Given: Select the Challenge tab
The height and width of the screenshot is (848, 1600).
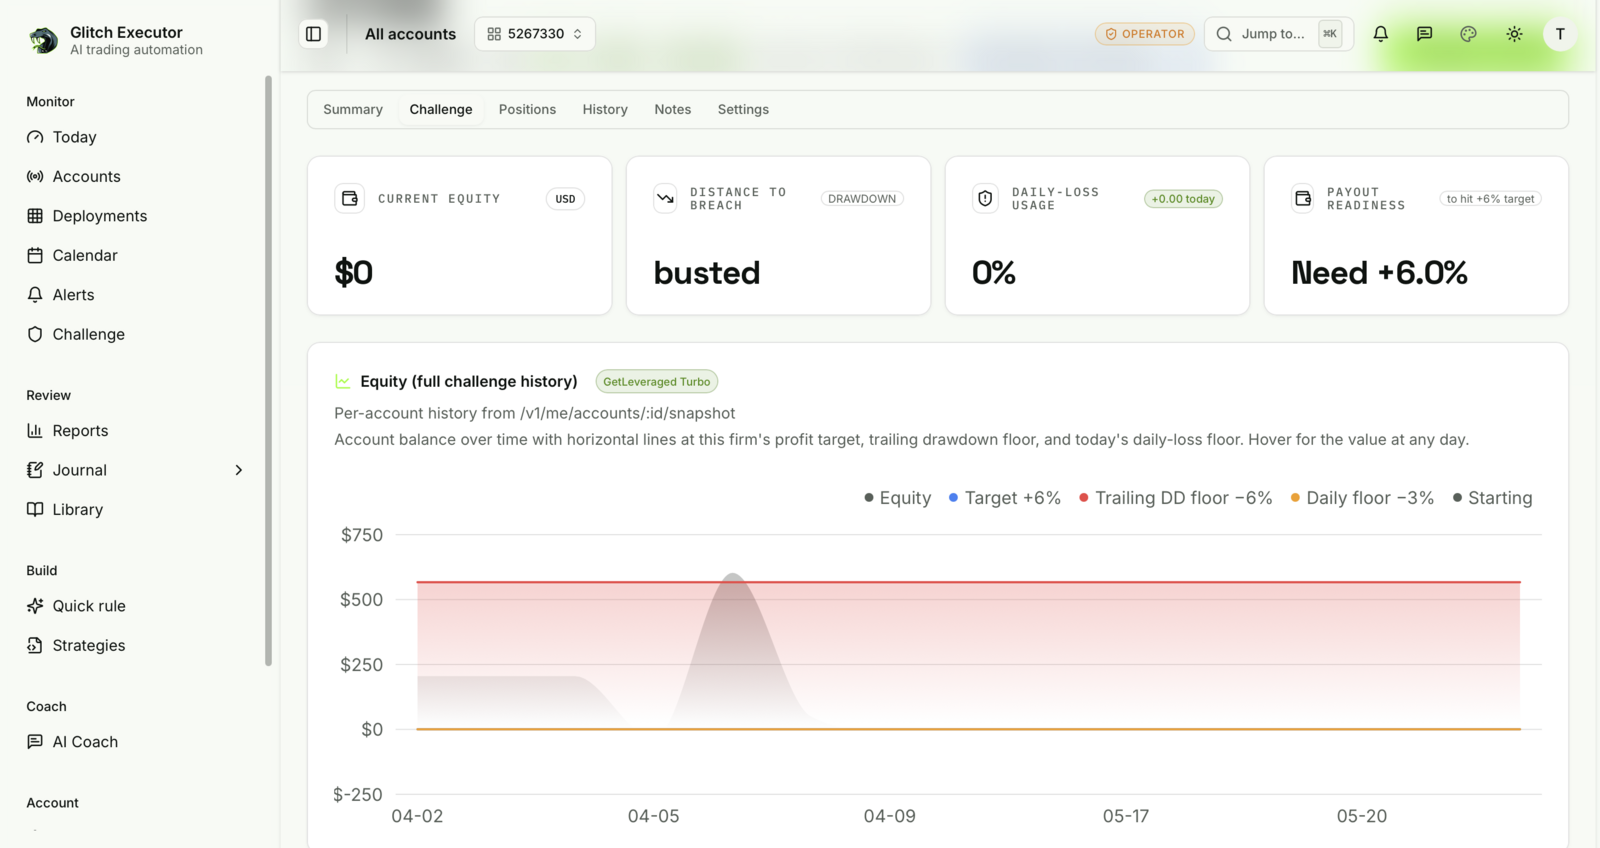Looking at the screenshot, I should tap(441, 109).
